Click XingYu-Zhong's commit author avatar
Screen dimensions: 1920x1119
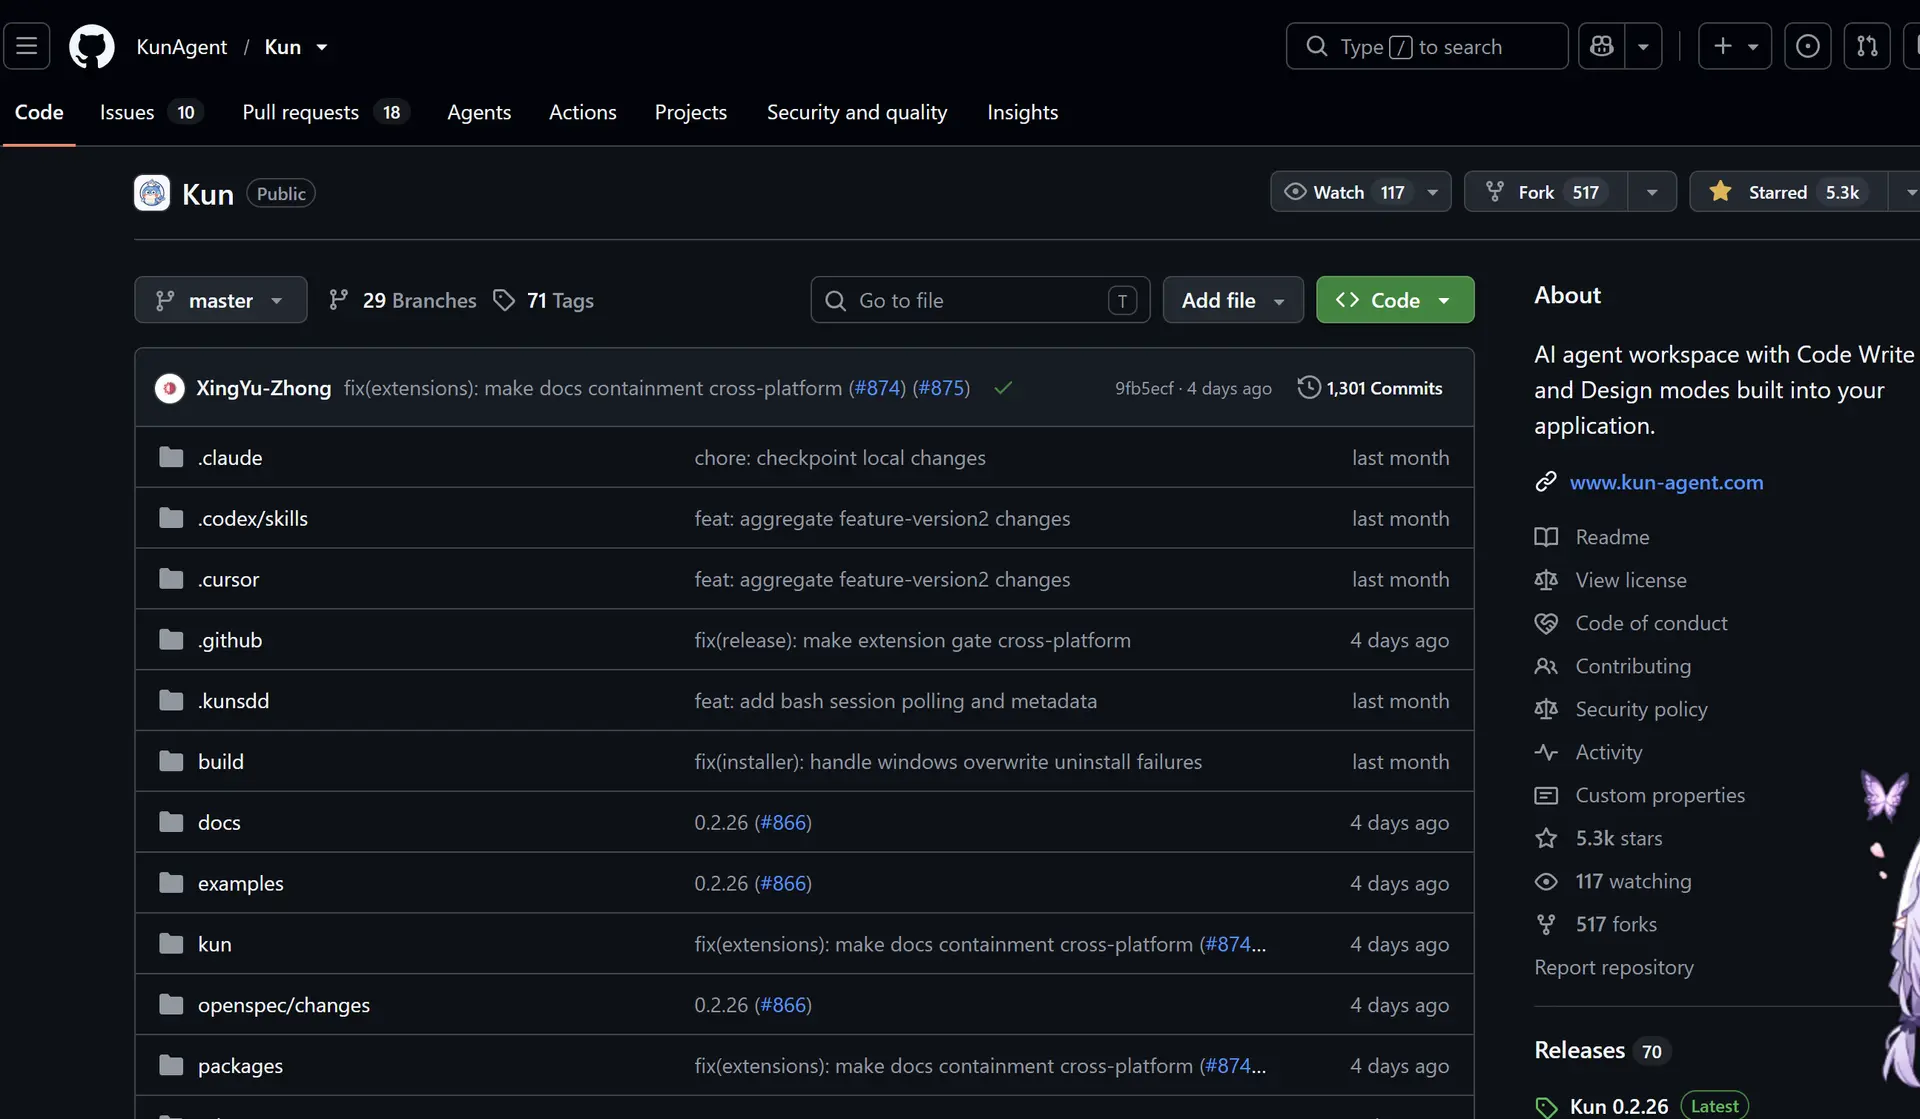click(170, 388)
